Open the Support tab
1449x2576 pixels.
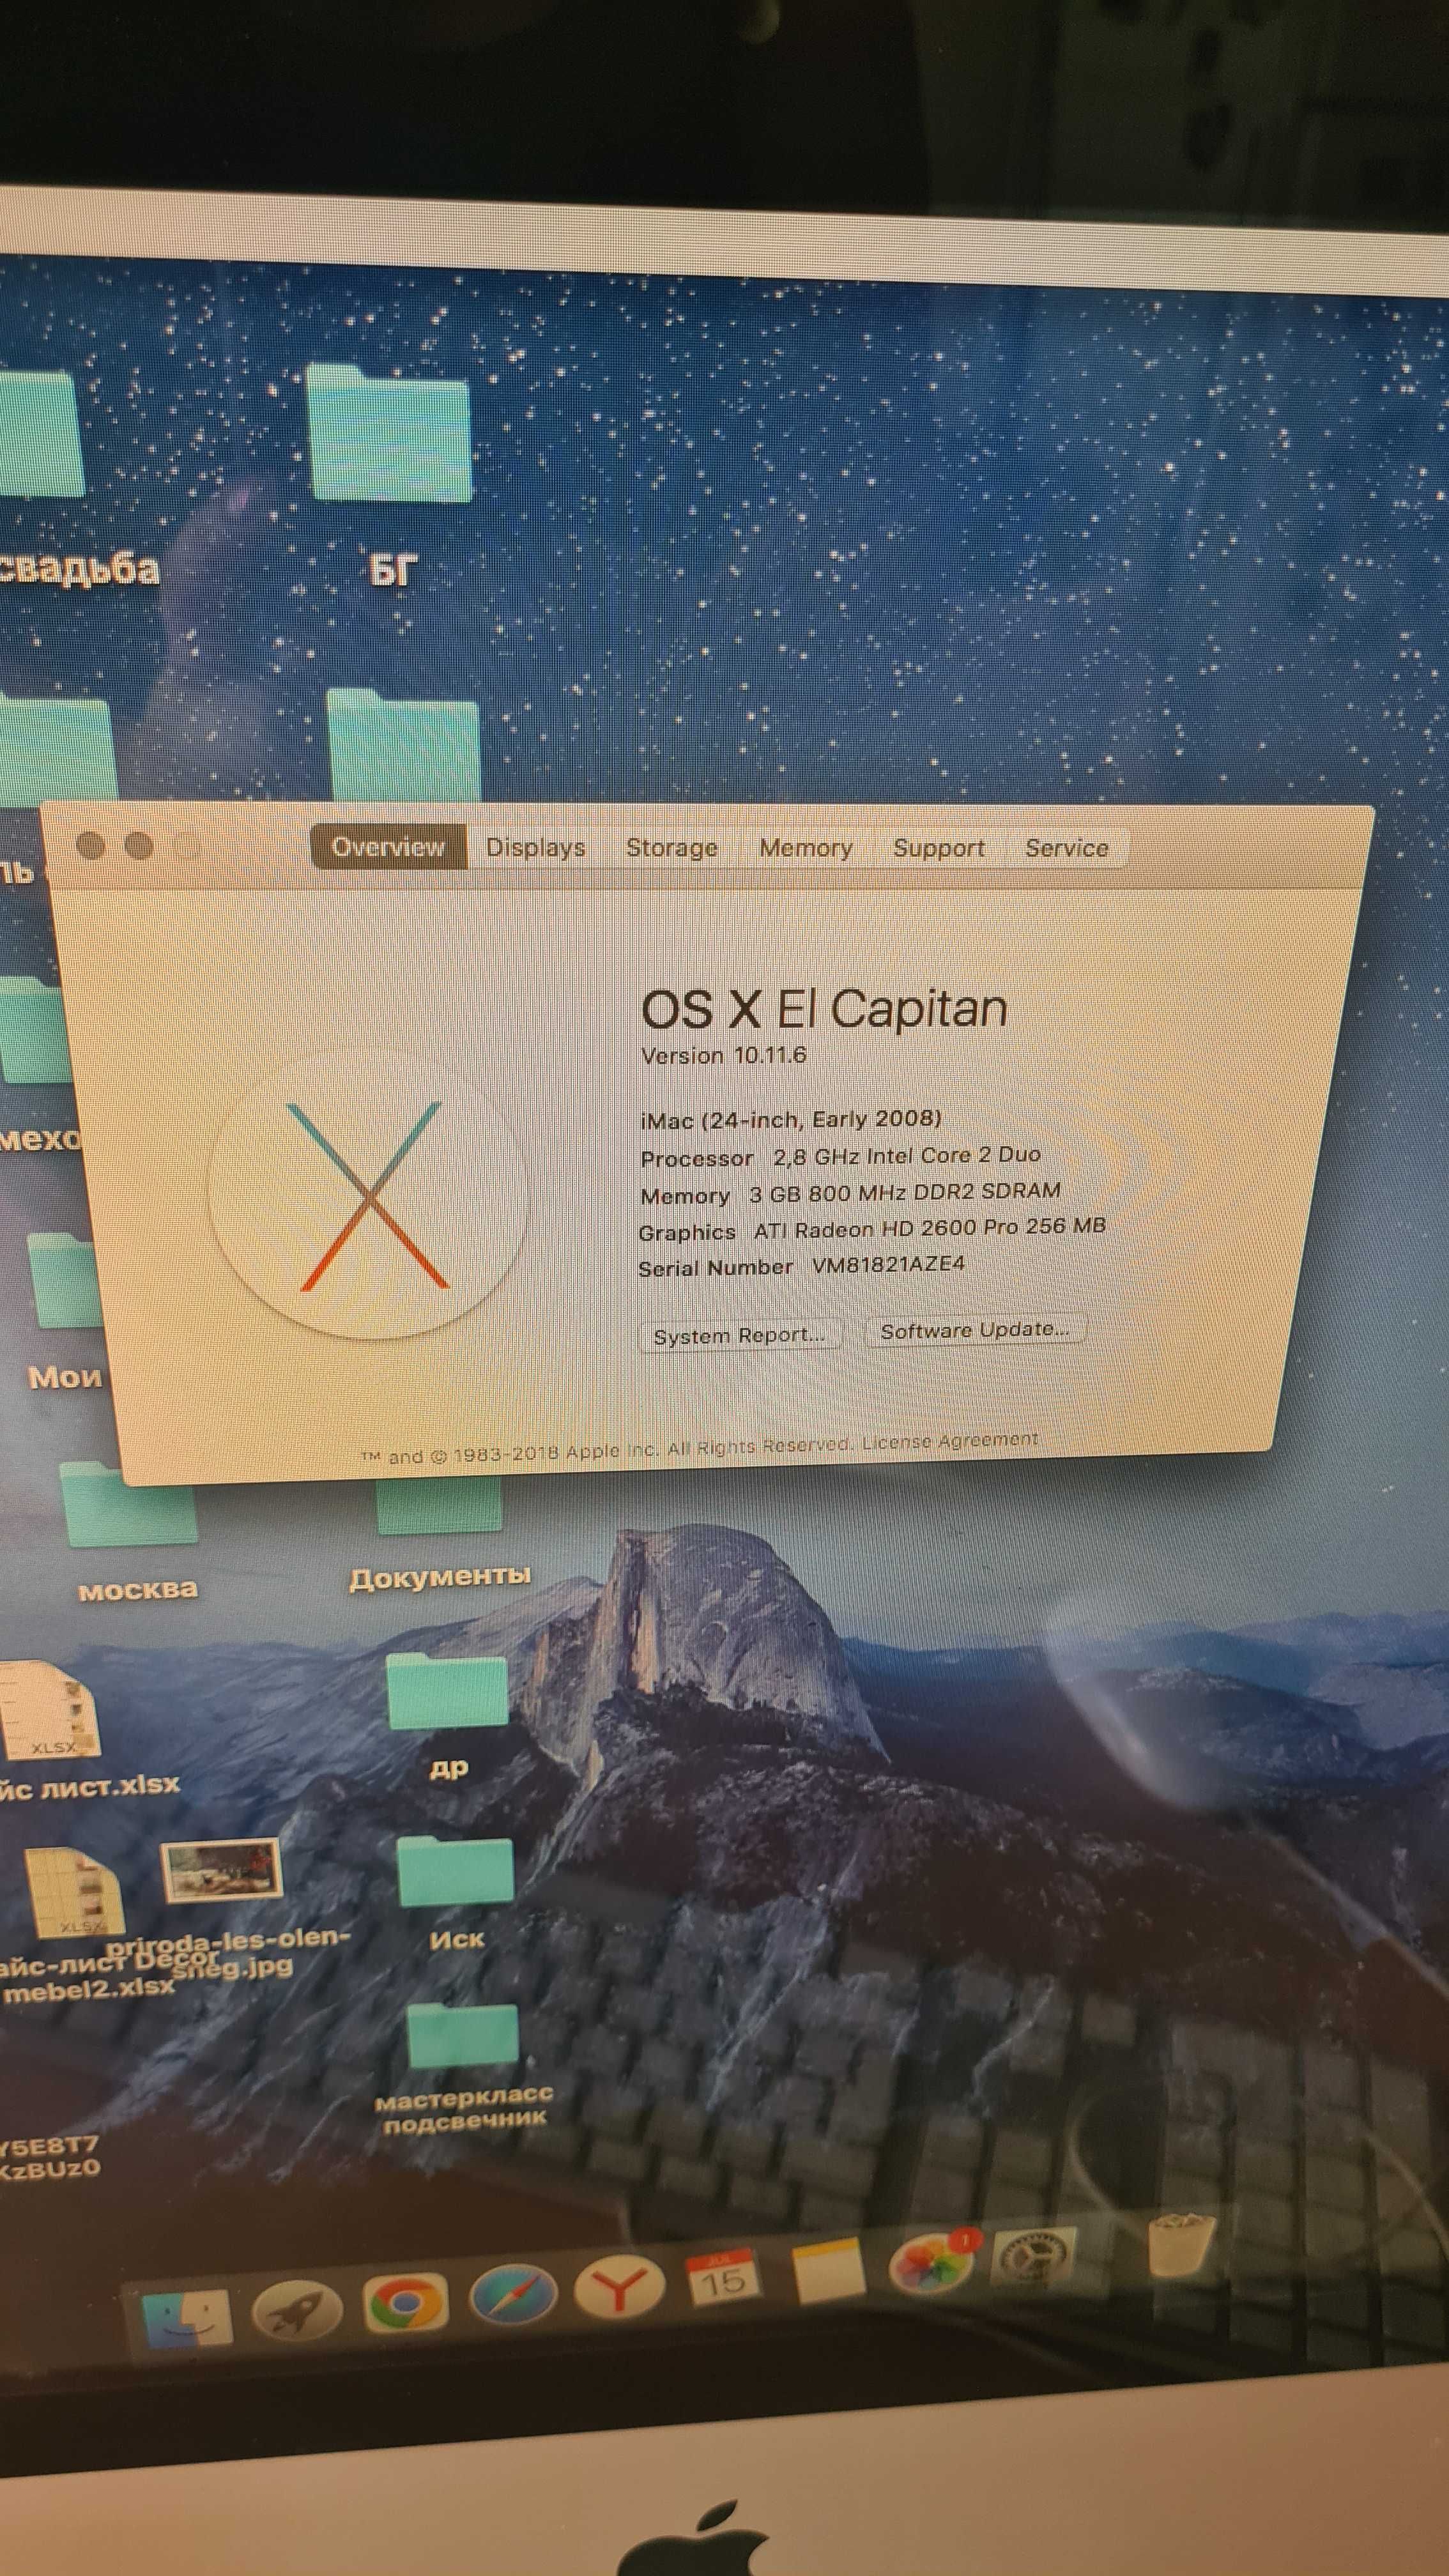coord(939,848)
